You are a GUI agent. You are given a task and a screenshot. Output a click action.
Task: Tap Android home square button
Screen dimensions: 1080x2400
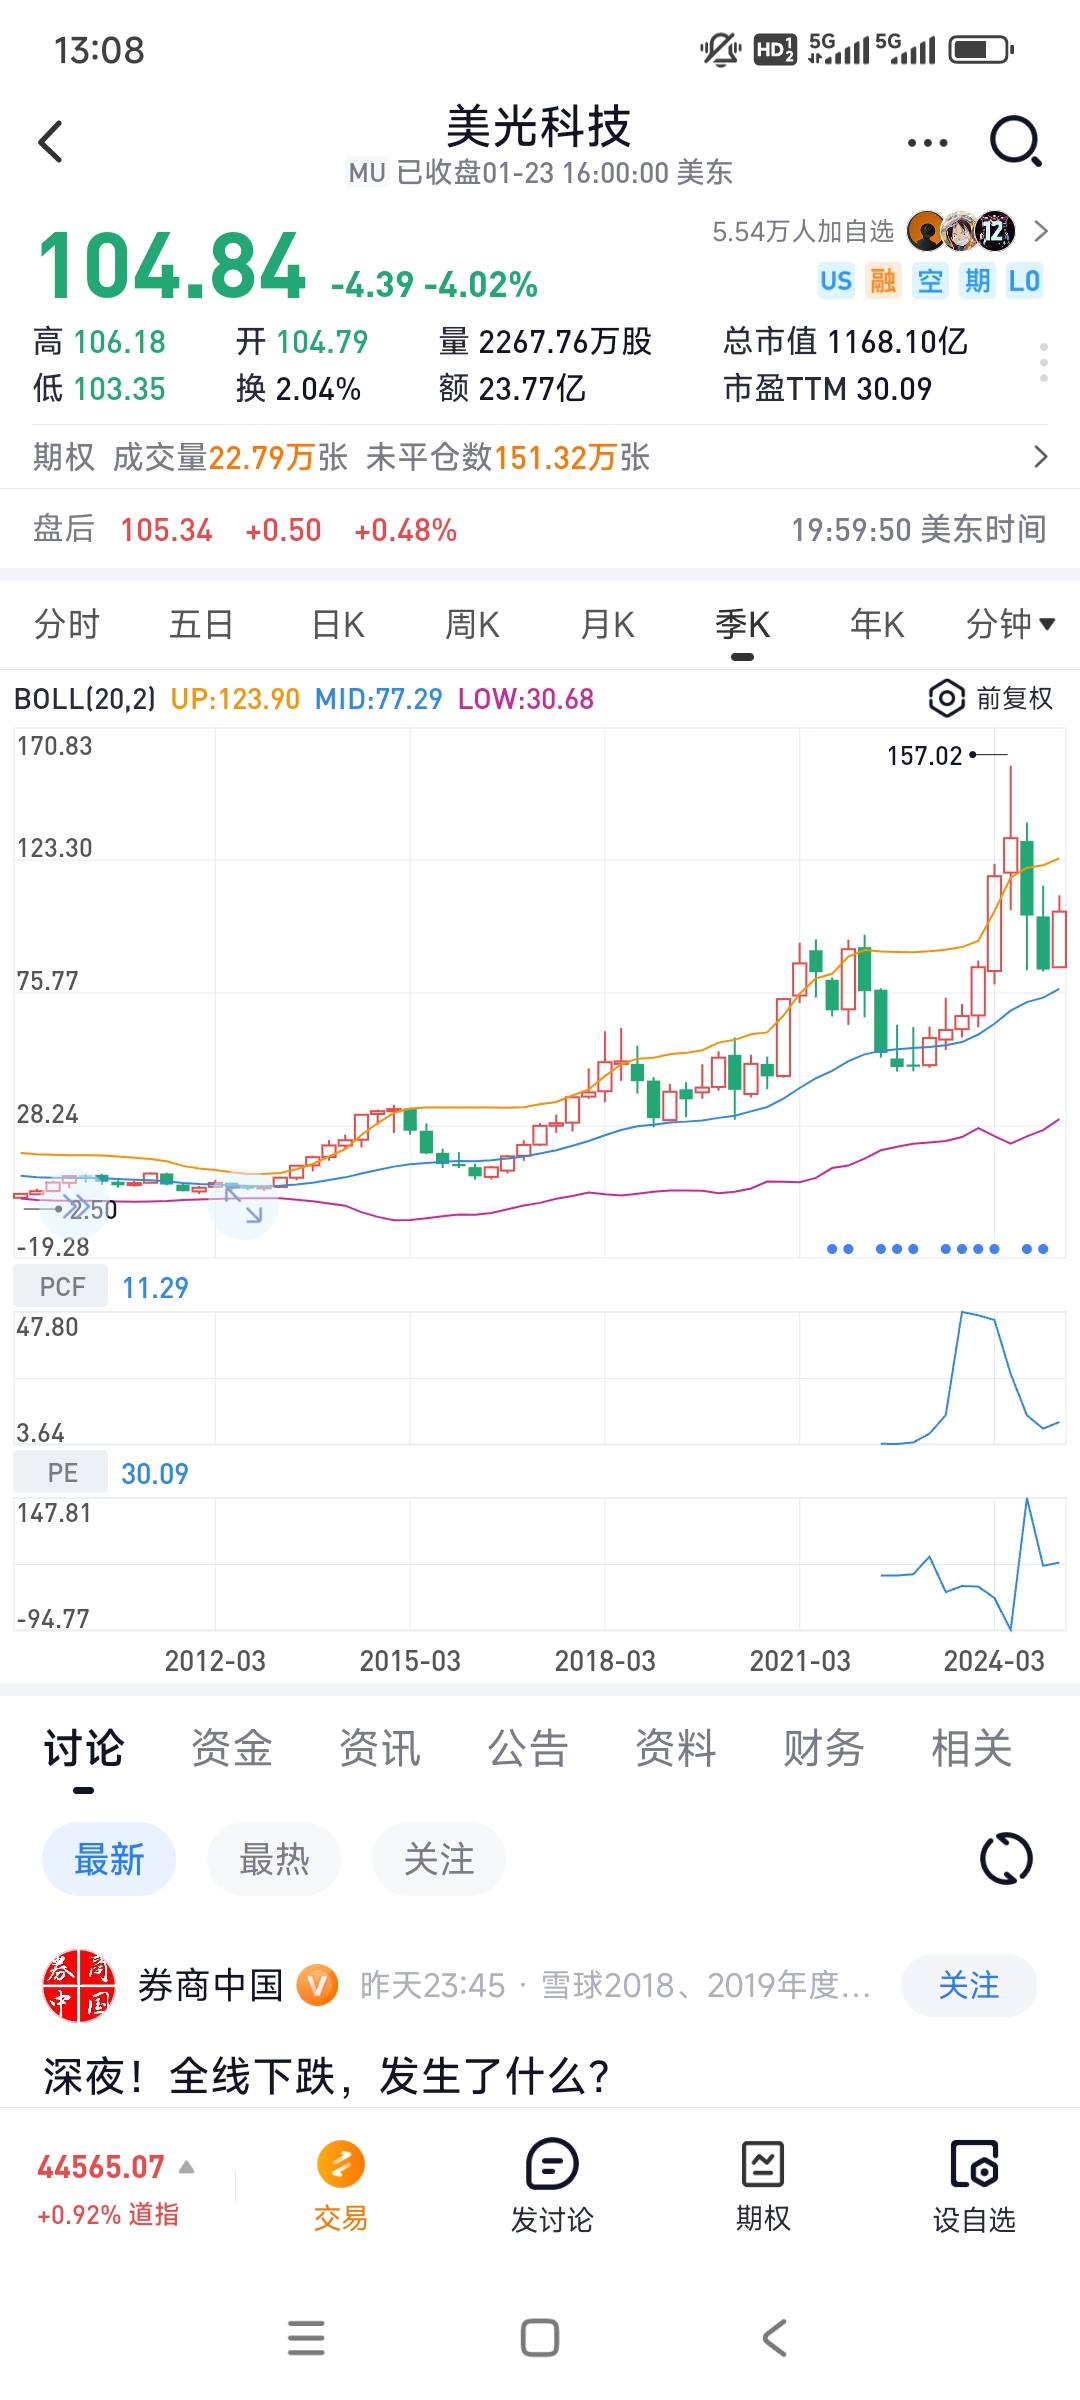click(x=540, y=2338)
